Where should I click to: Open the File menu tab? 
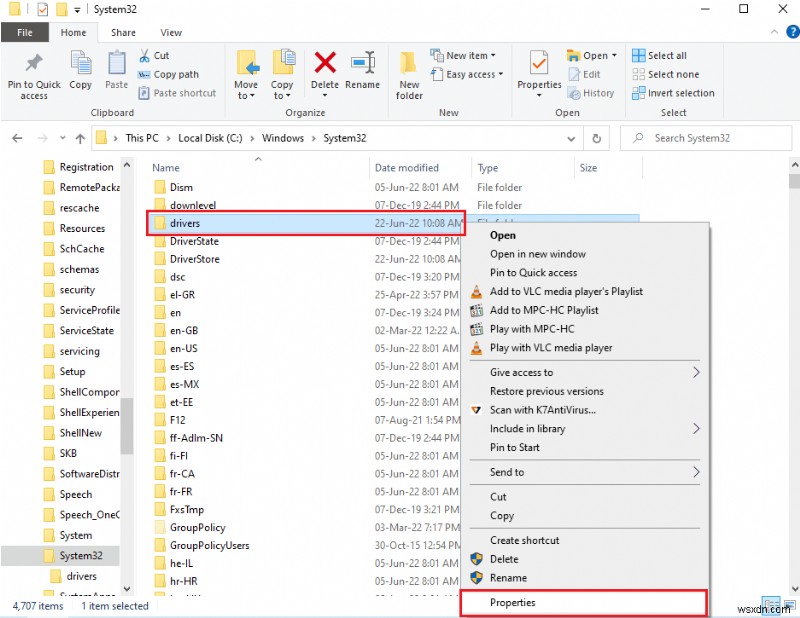tap(24, 33)
